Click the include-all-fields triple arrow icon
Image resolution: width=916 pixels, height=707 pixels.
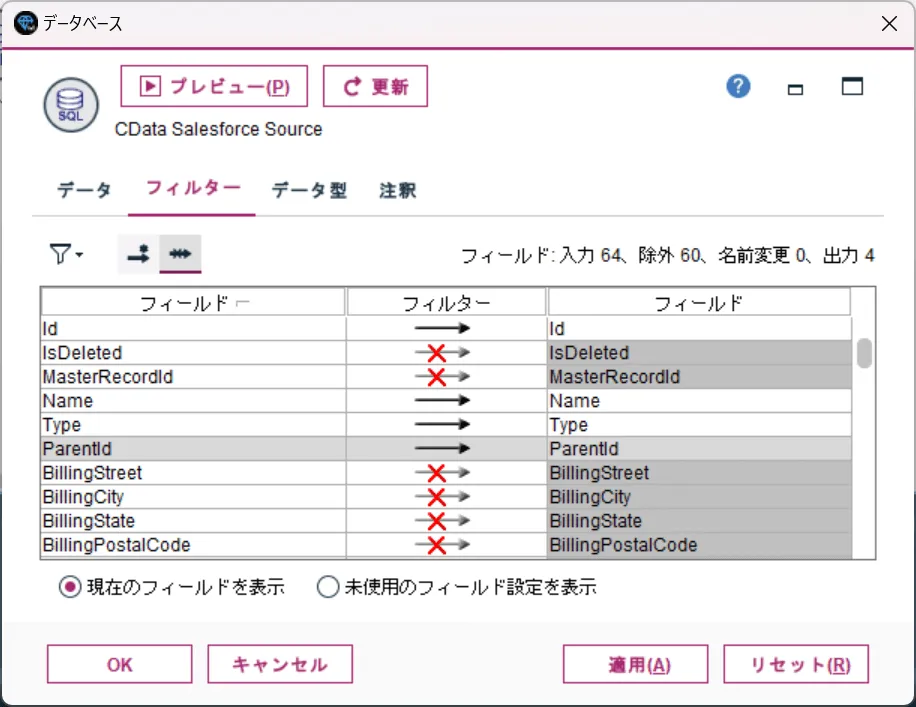180,254
